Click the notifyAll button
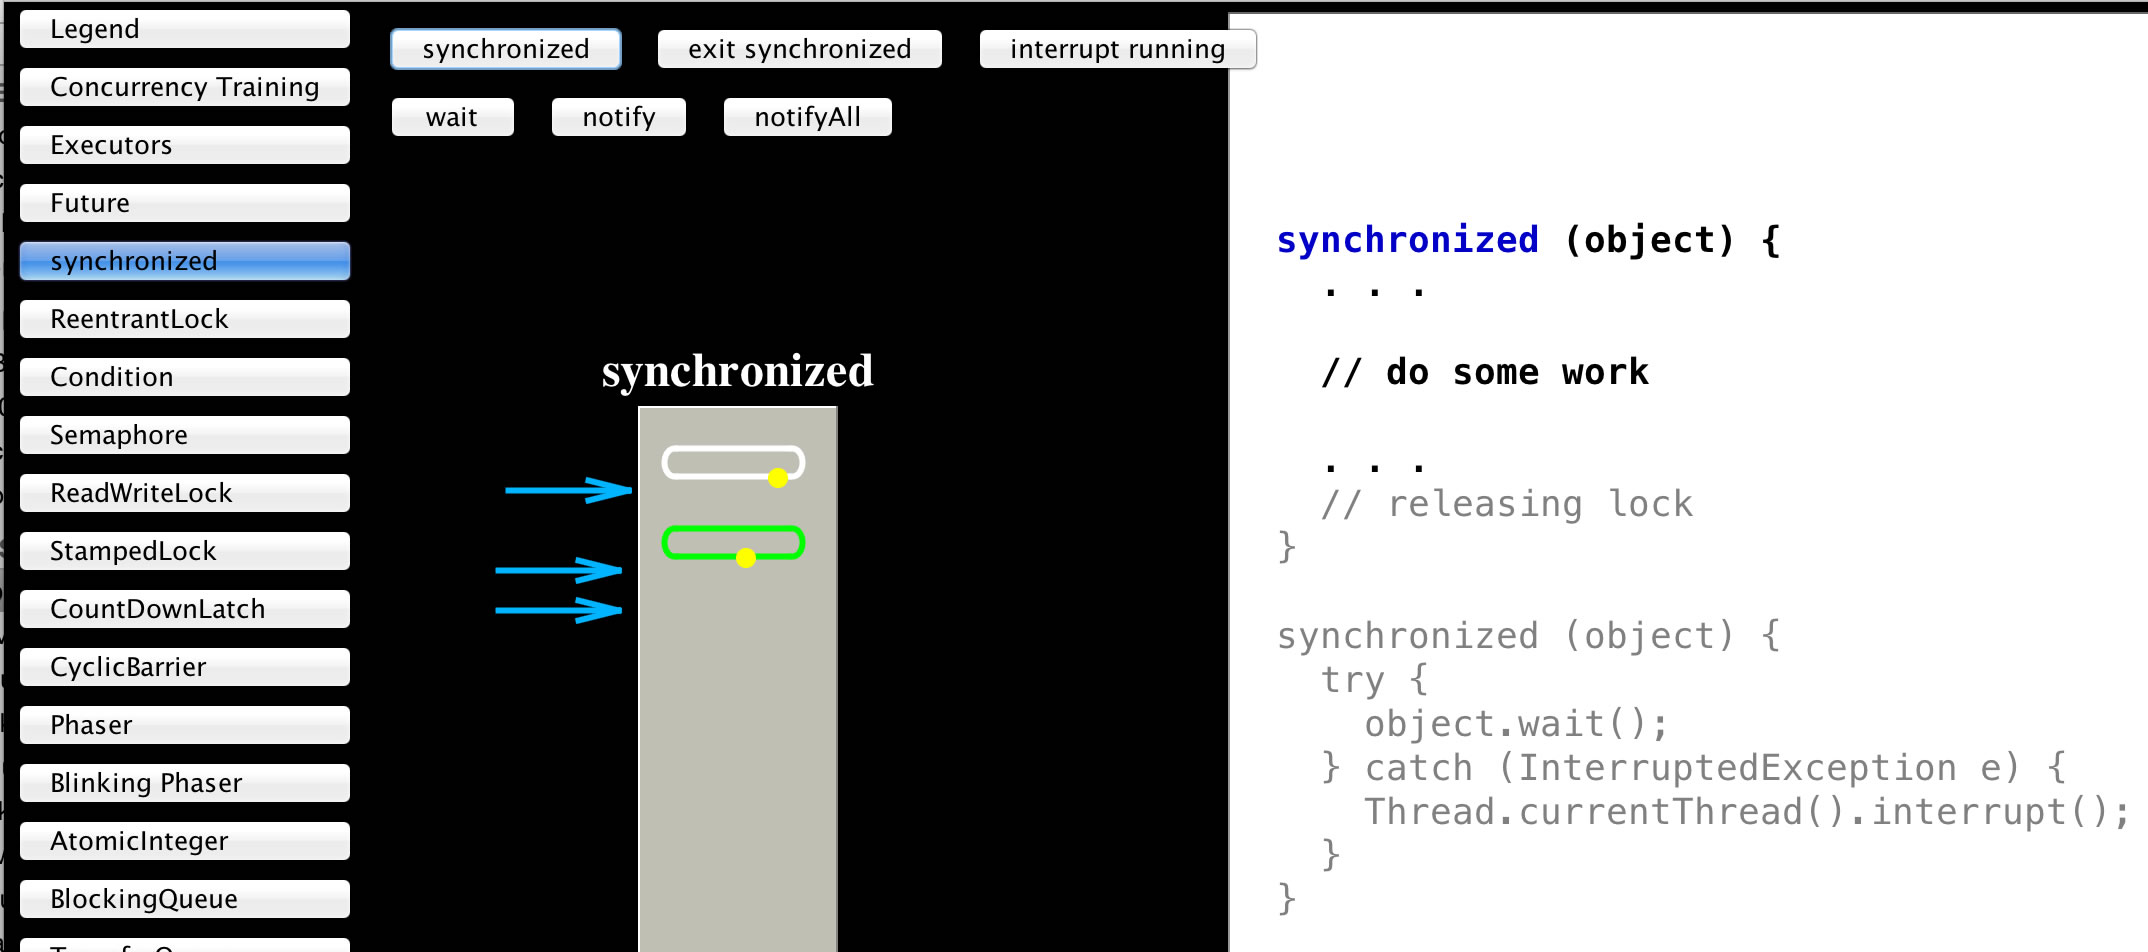The height and width of the screenshot is (952, 2148). tap(808, 117)
